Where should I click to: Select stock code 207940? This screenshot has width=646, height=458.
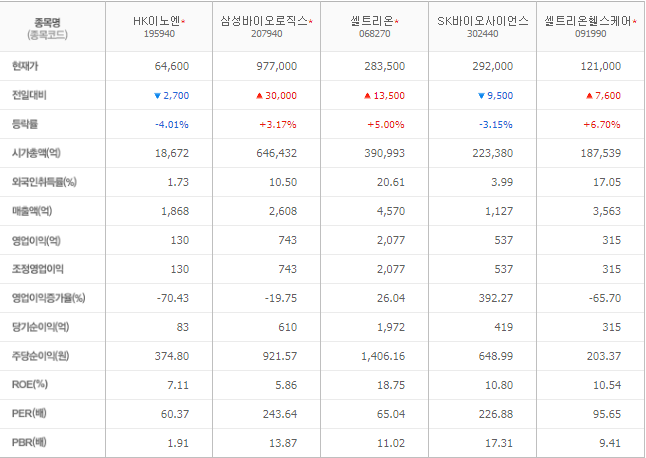pos(267,34)
